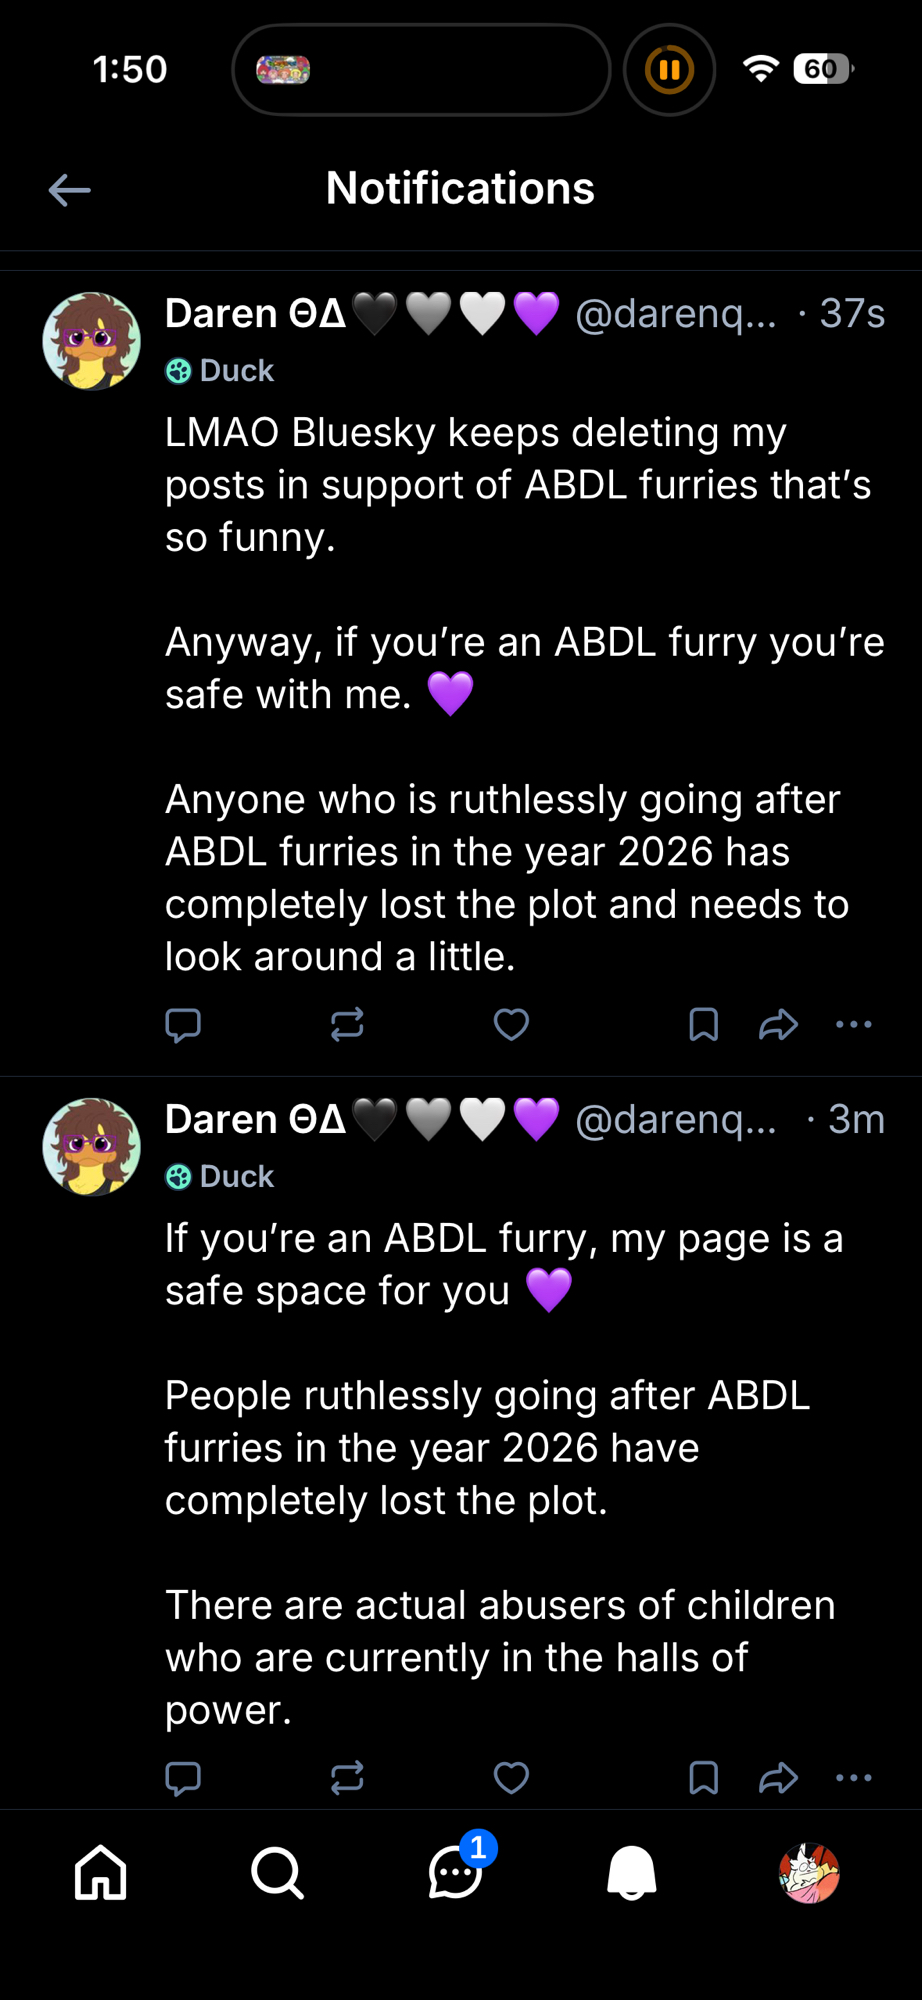Bookmark the 3m-old post

click(704, 1778)
